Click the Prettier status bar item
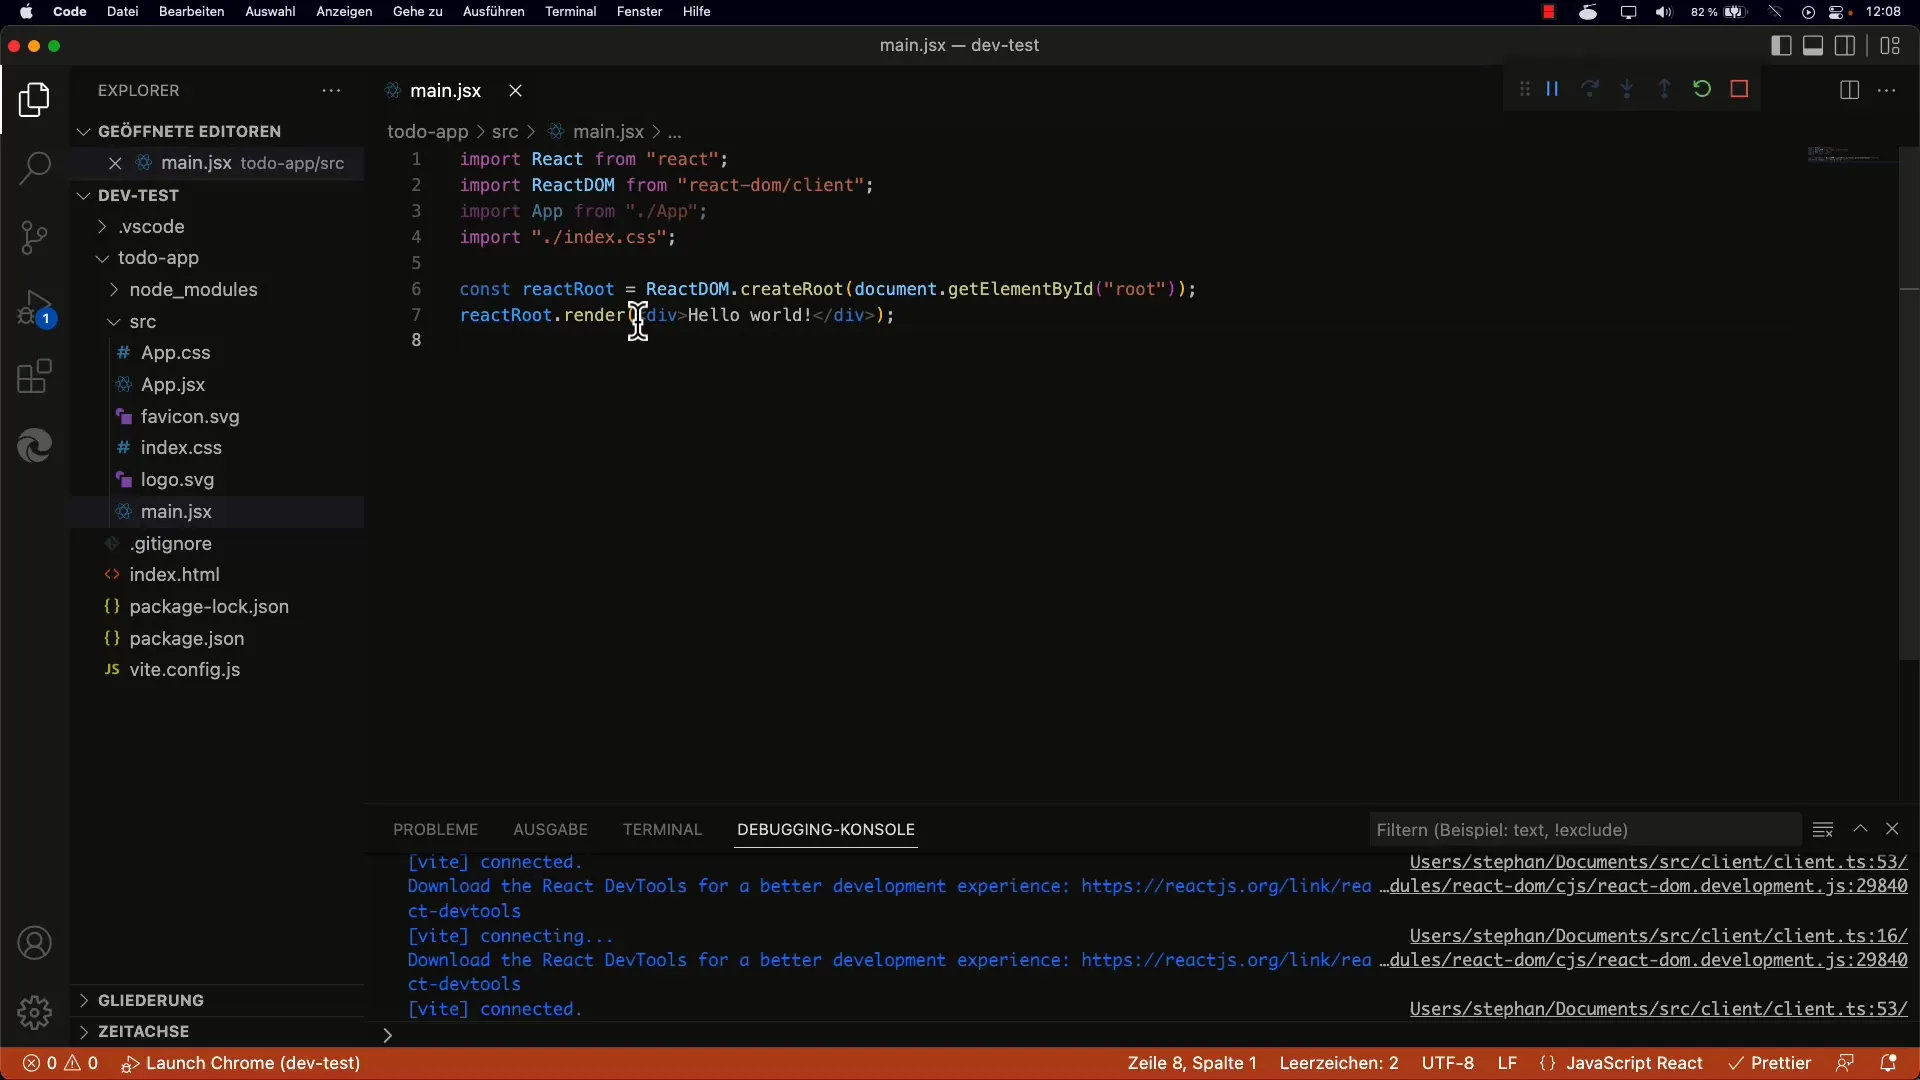The height and width of the screenshot is (1080, 1920). coord(1769,1063)
